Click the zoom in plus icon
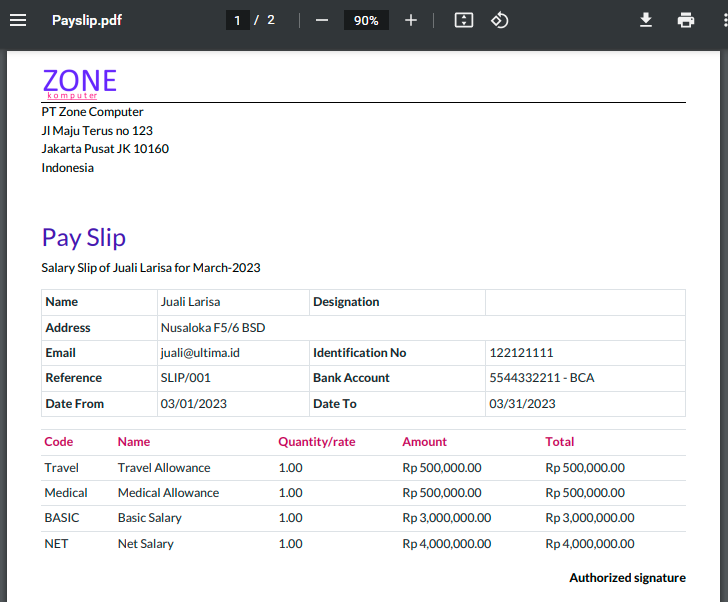This screenshot has height=602, width=728. 410,20
